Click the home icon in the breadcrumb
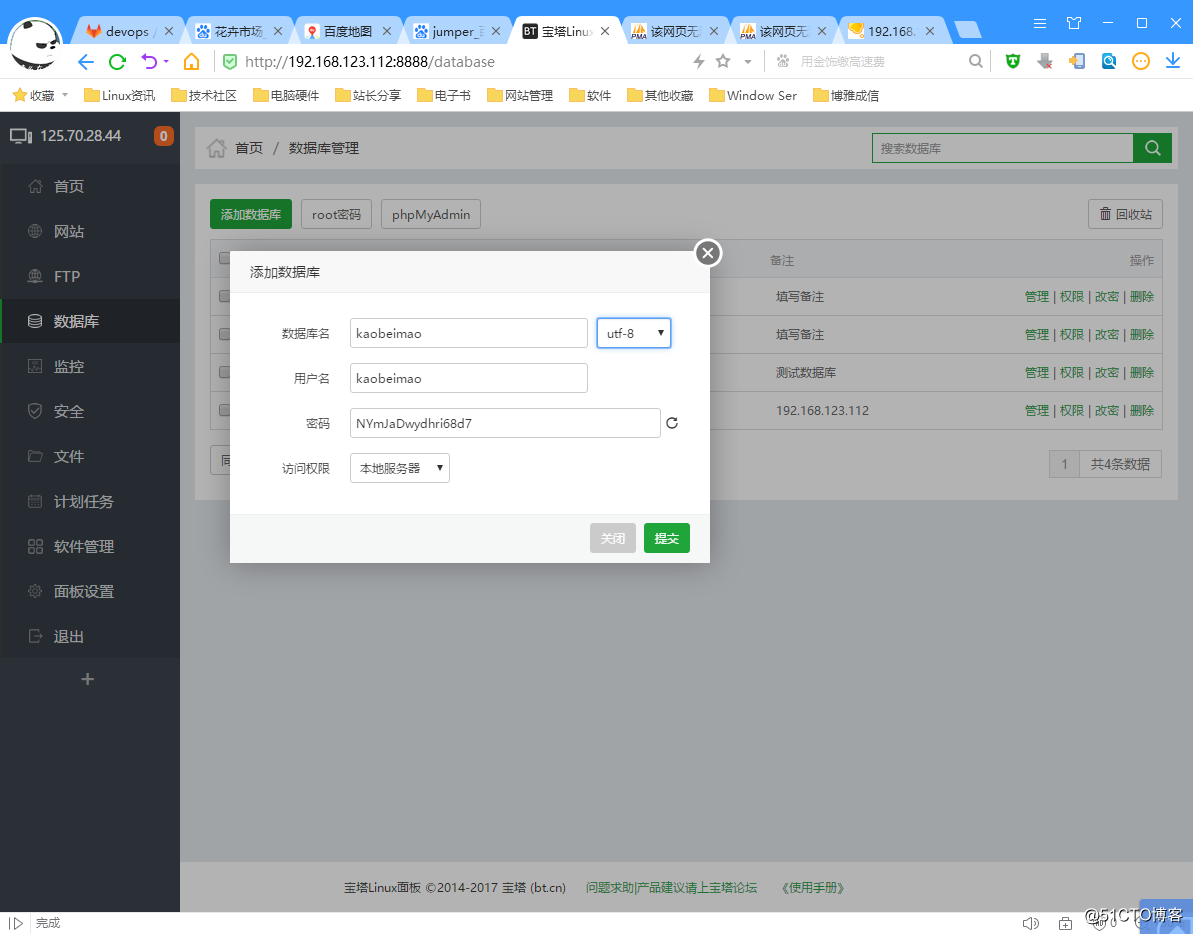This screenshot has width=1193, height=934. click(x=217, y=148)
